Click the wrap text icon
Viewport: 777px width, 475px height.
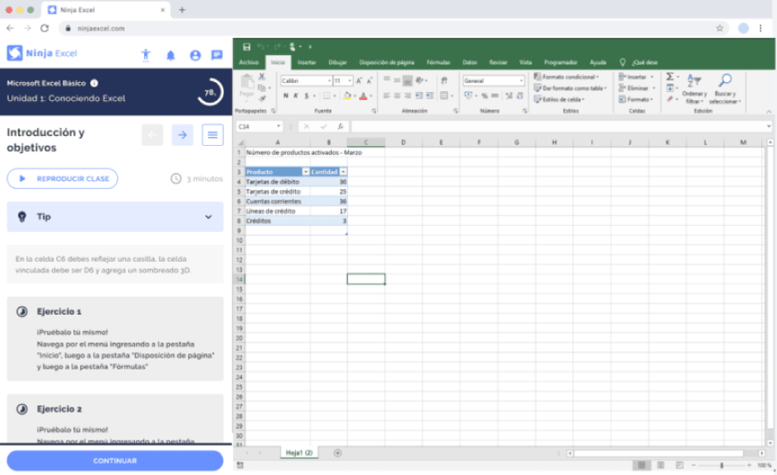(x=444, y=80)
